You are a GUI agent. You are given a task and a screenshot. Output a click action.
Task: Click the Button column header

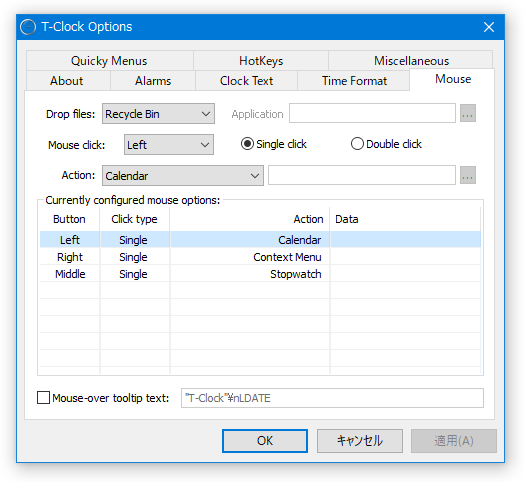70,219
